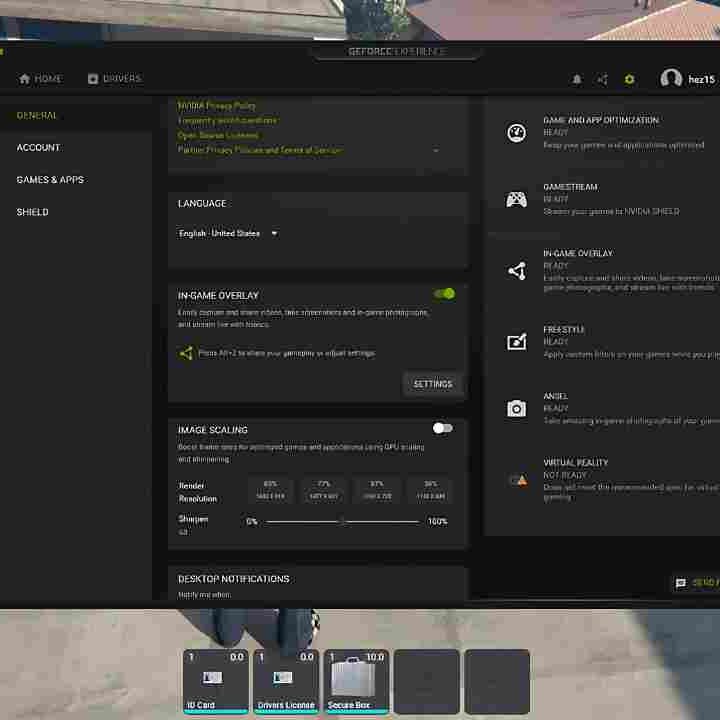Click the Home house icon
Screen dimensions: 720x720
click(x=25, y=79)
